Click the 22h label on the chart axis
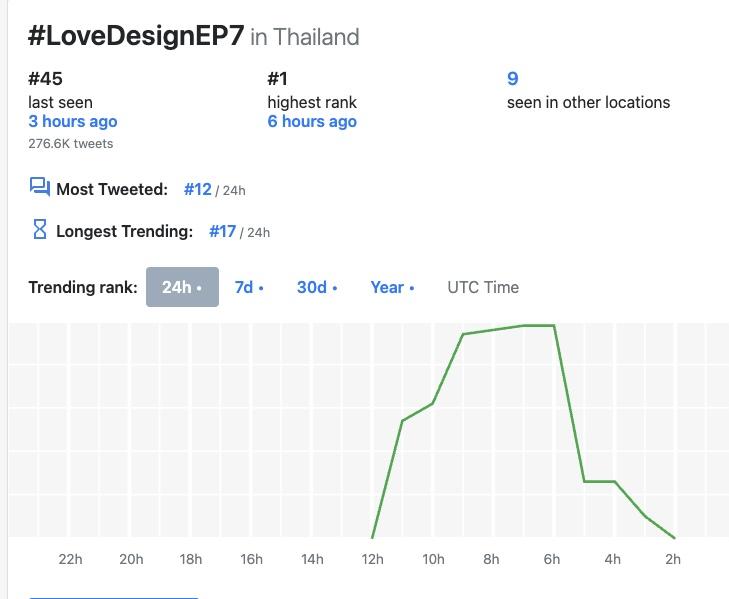 click(70, 559)
